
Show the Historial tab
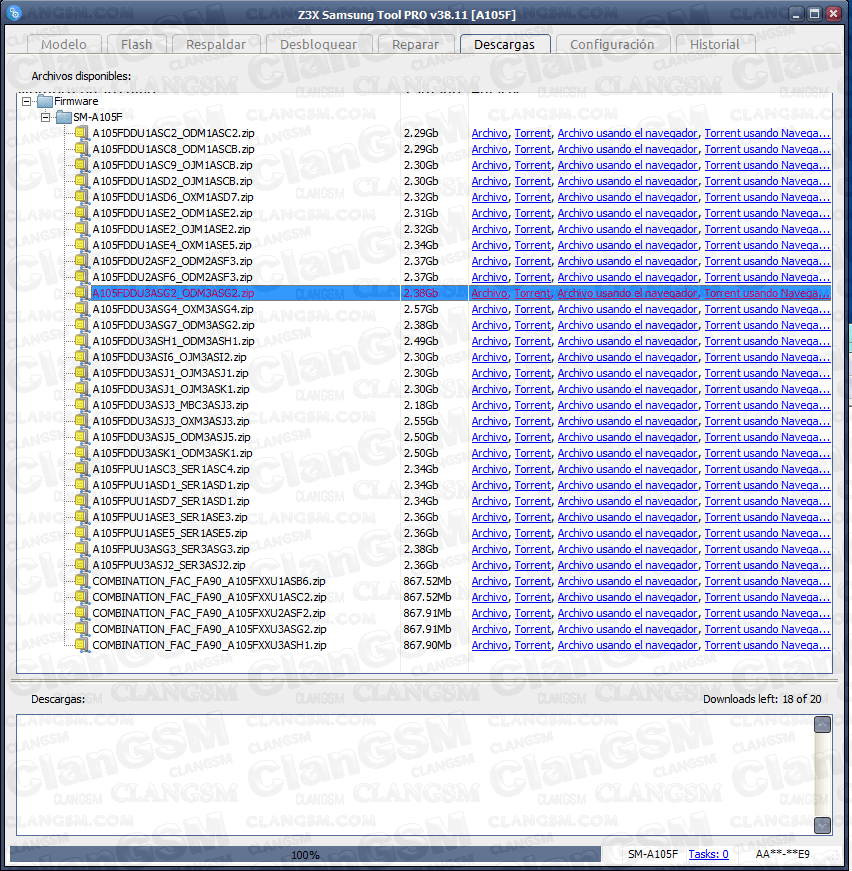pyautogui.click(x=715, y=44)
